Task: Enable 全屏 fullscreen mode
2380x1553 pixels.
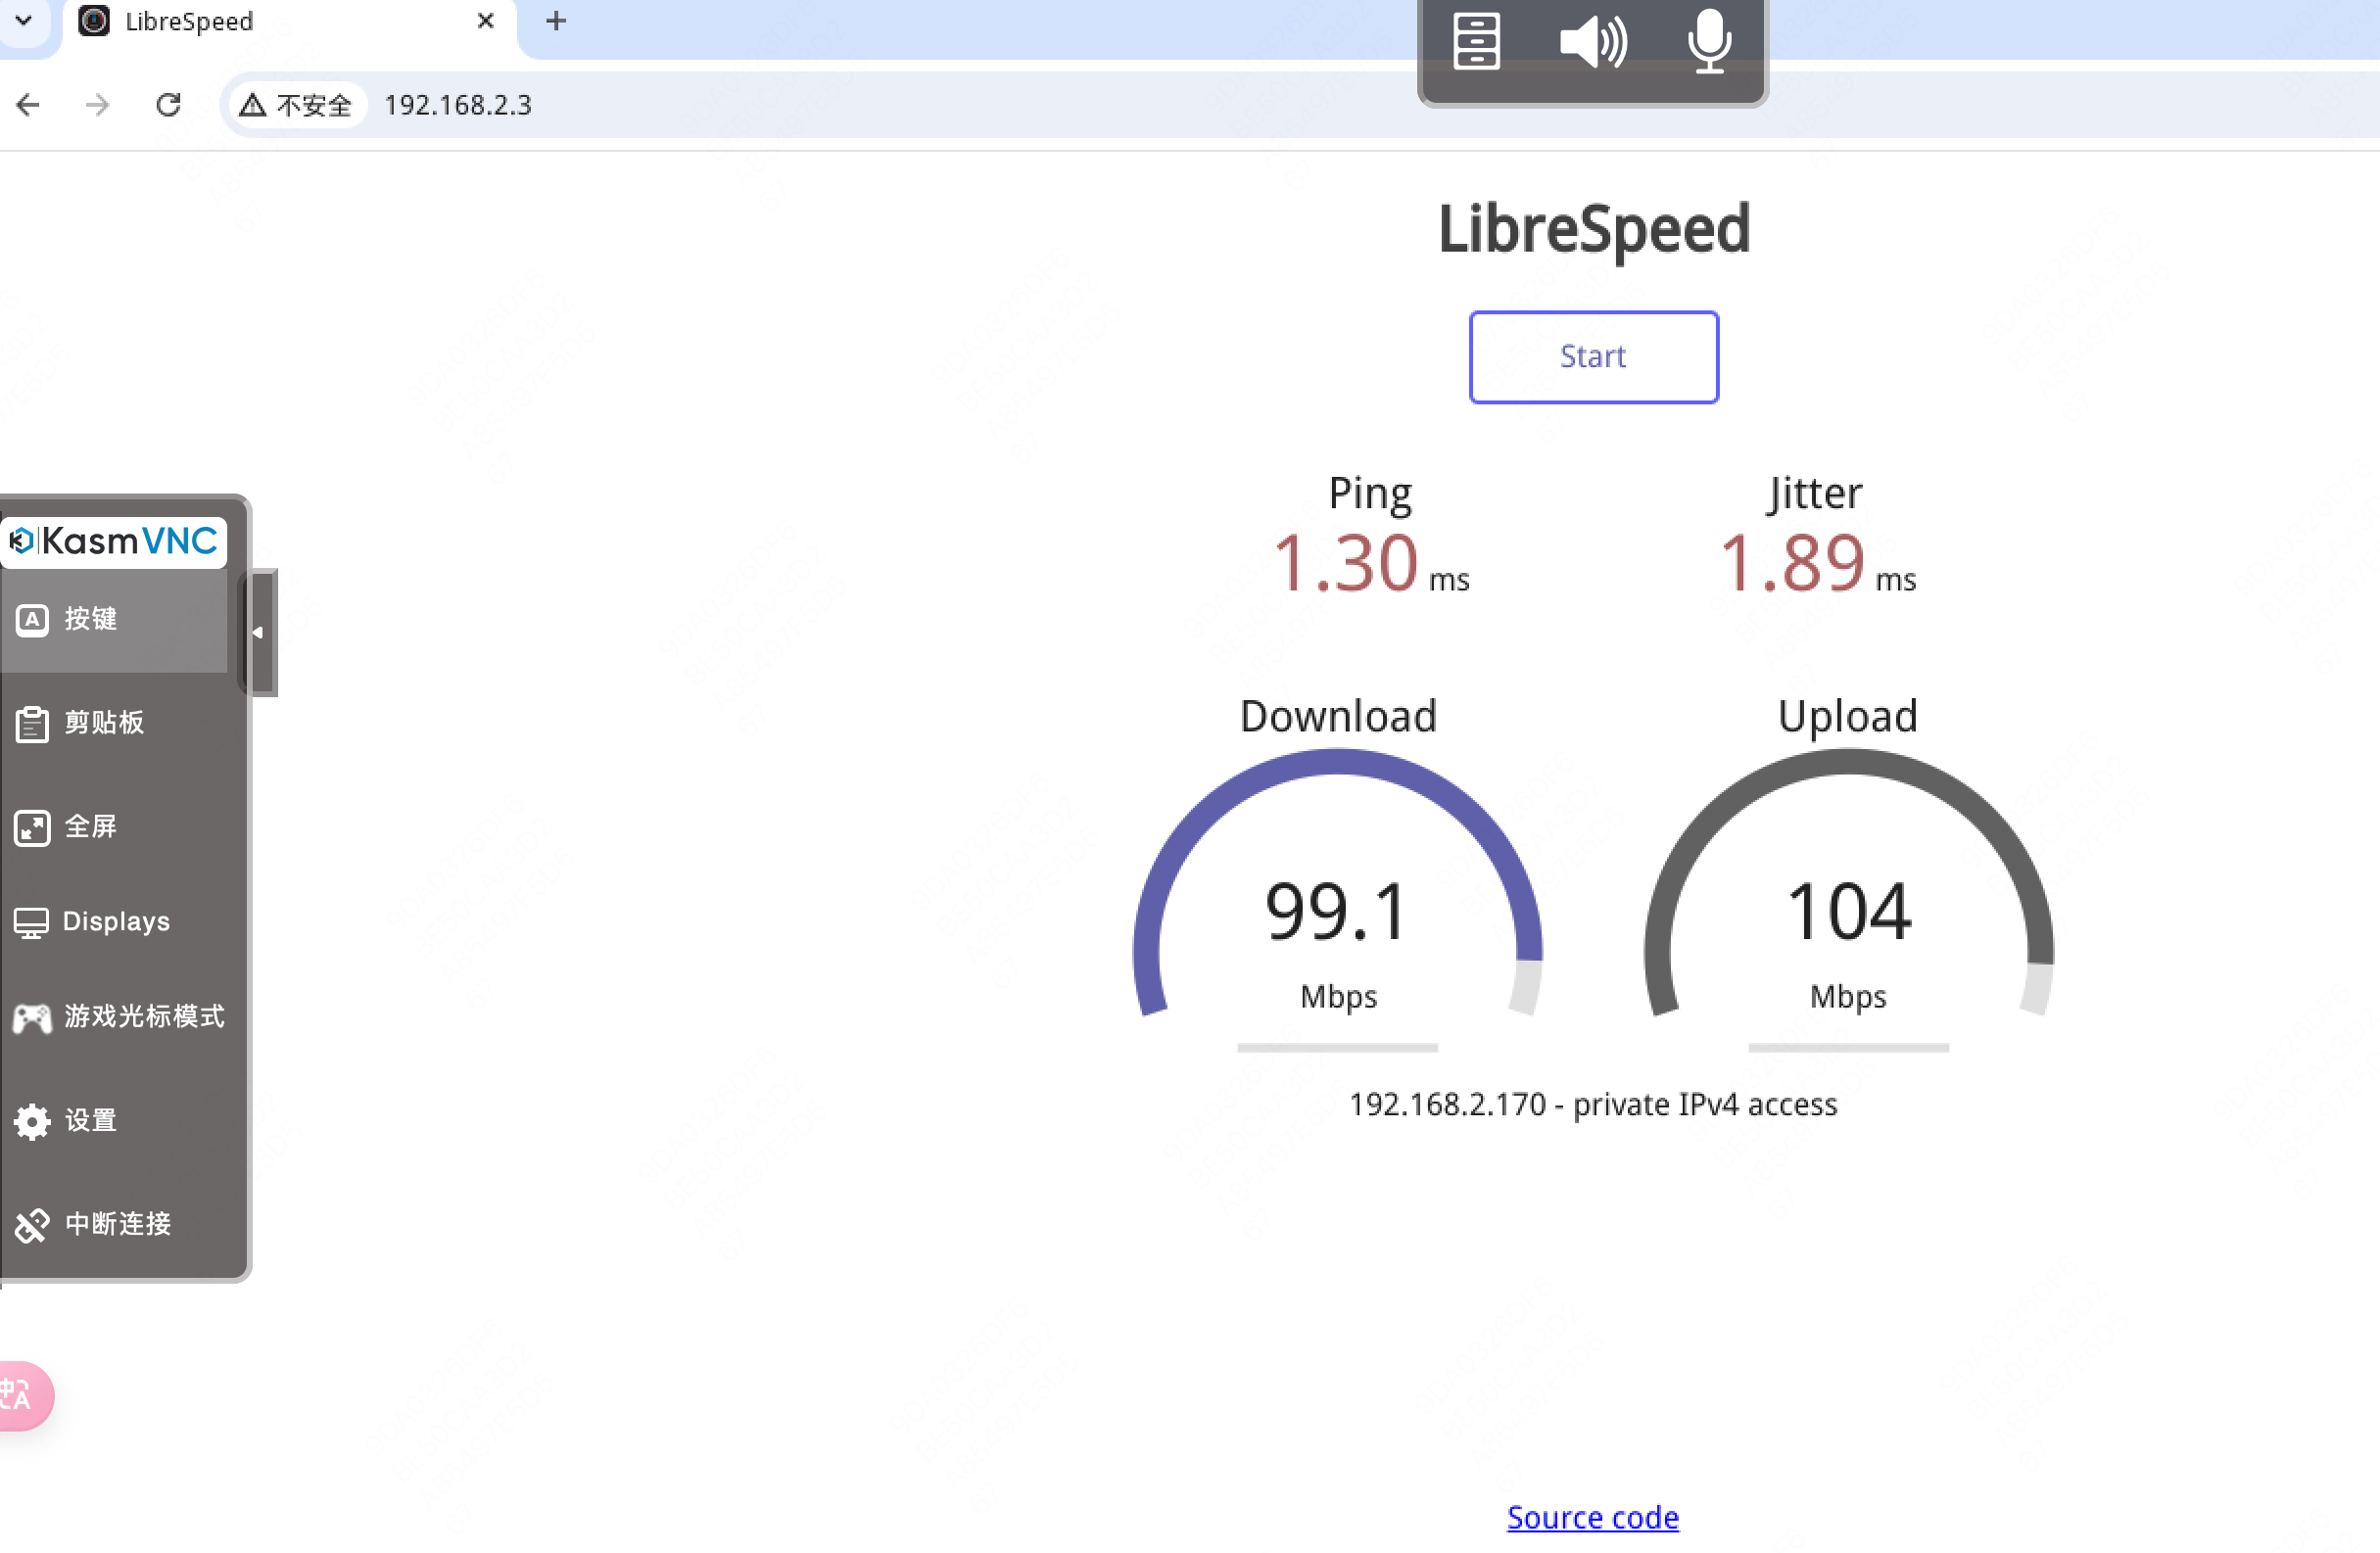Action: 114,828
